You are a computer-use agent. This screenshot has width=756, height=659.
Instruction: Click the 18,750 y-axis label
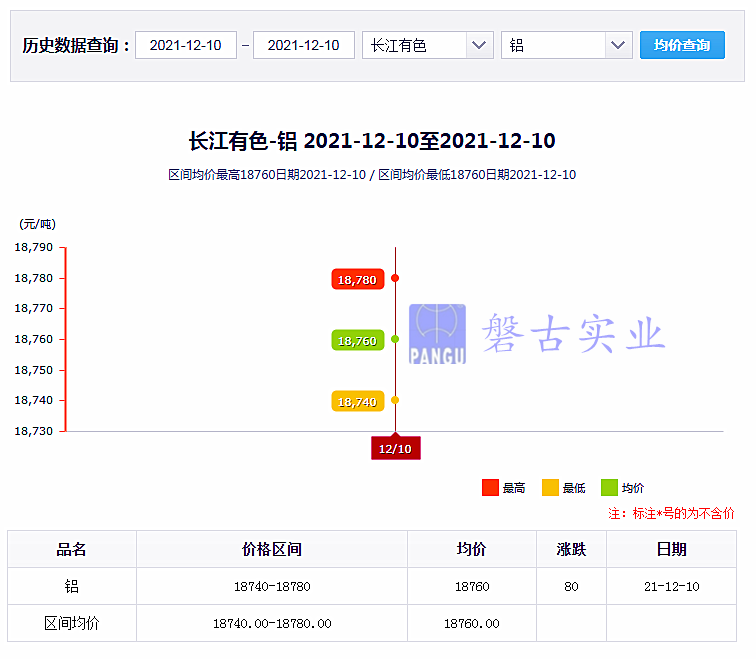pyautogui.click(x=34, y=370)
